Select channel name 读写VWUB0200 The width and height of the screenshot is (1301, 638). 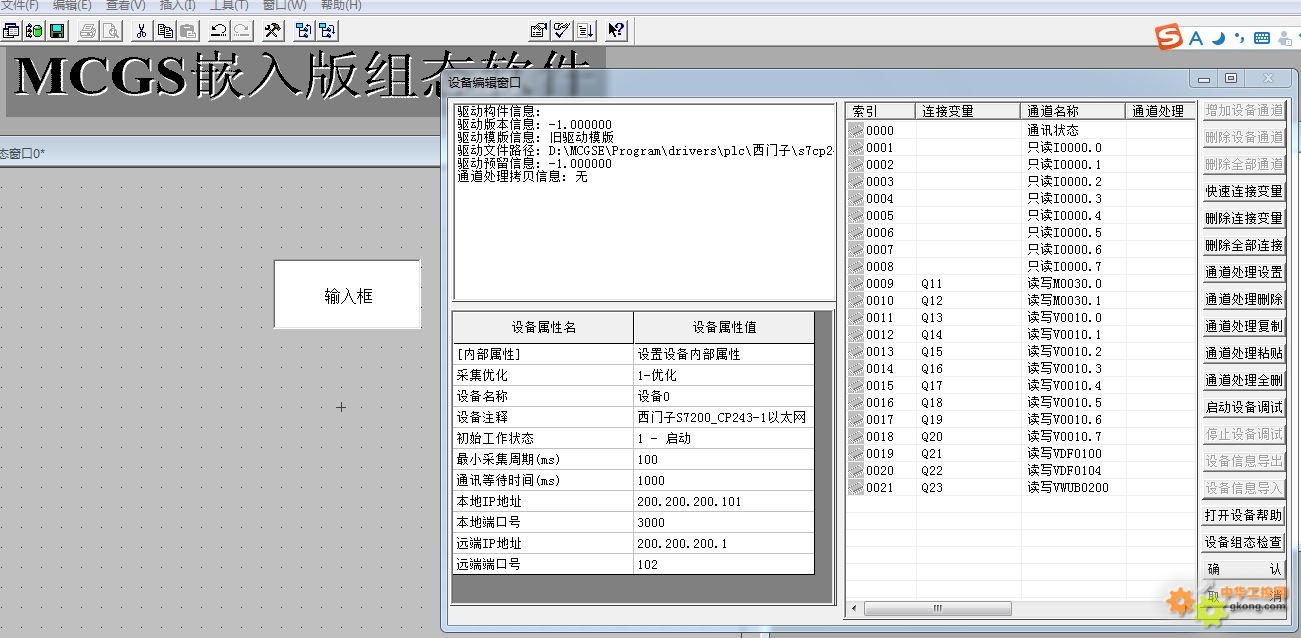(1068, 488)
